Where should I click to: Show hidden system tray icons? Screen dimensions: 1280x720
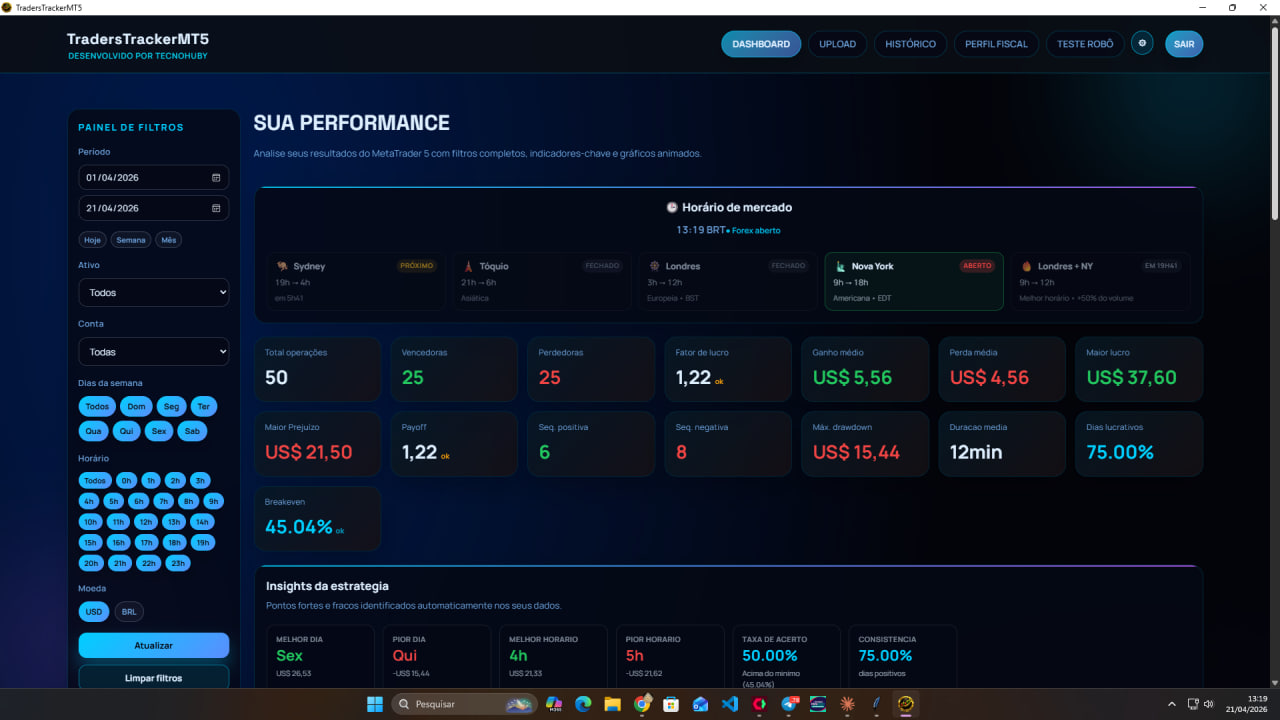[x=1172, y=704]
